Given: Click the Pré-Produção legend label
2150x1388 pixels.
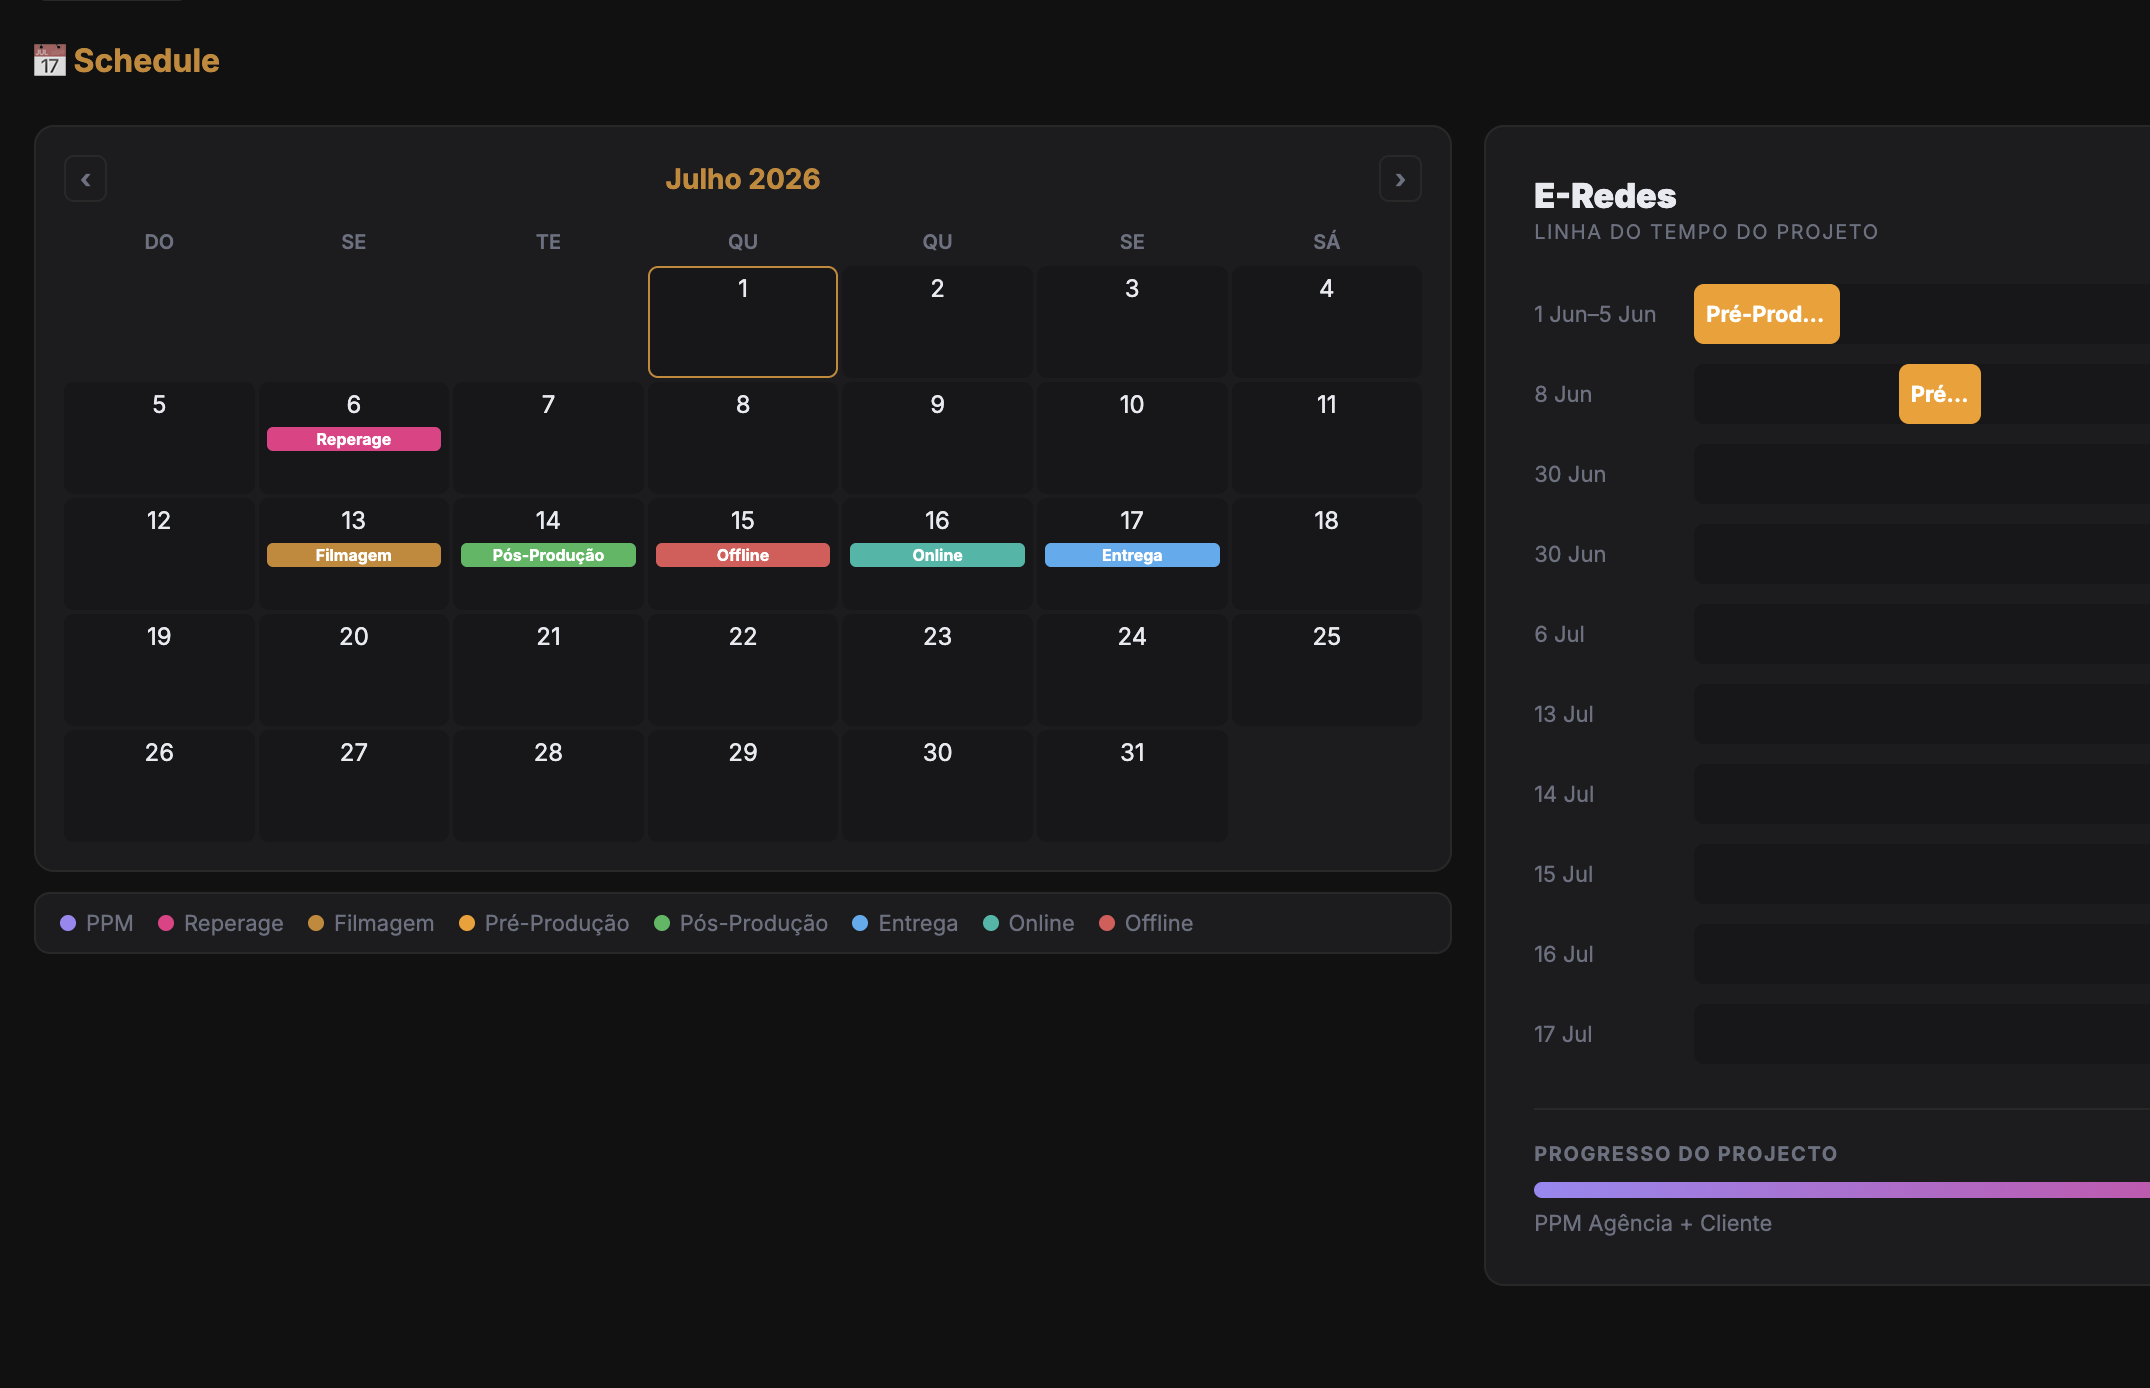Looking at the screenshot, I should [x=557, y=923].
